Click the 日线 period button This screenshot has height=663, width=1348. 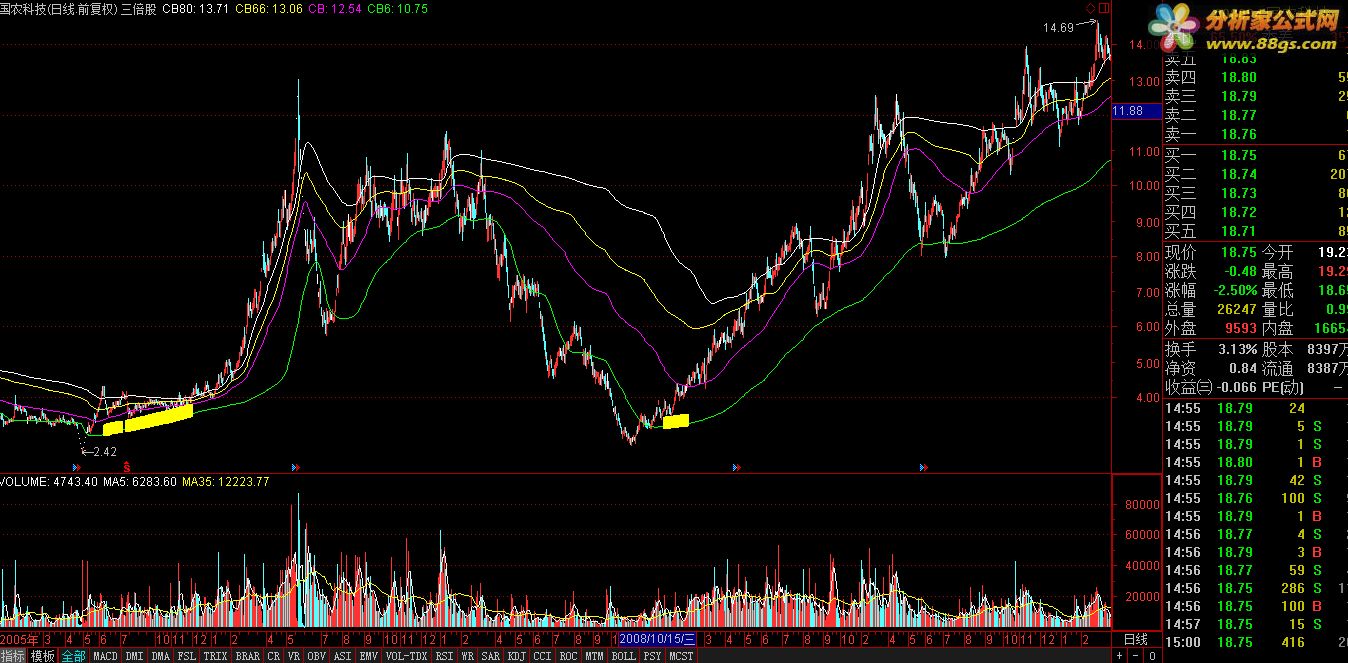coord(1136,639)
